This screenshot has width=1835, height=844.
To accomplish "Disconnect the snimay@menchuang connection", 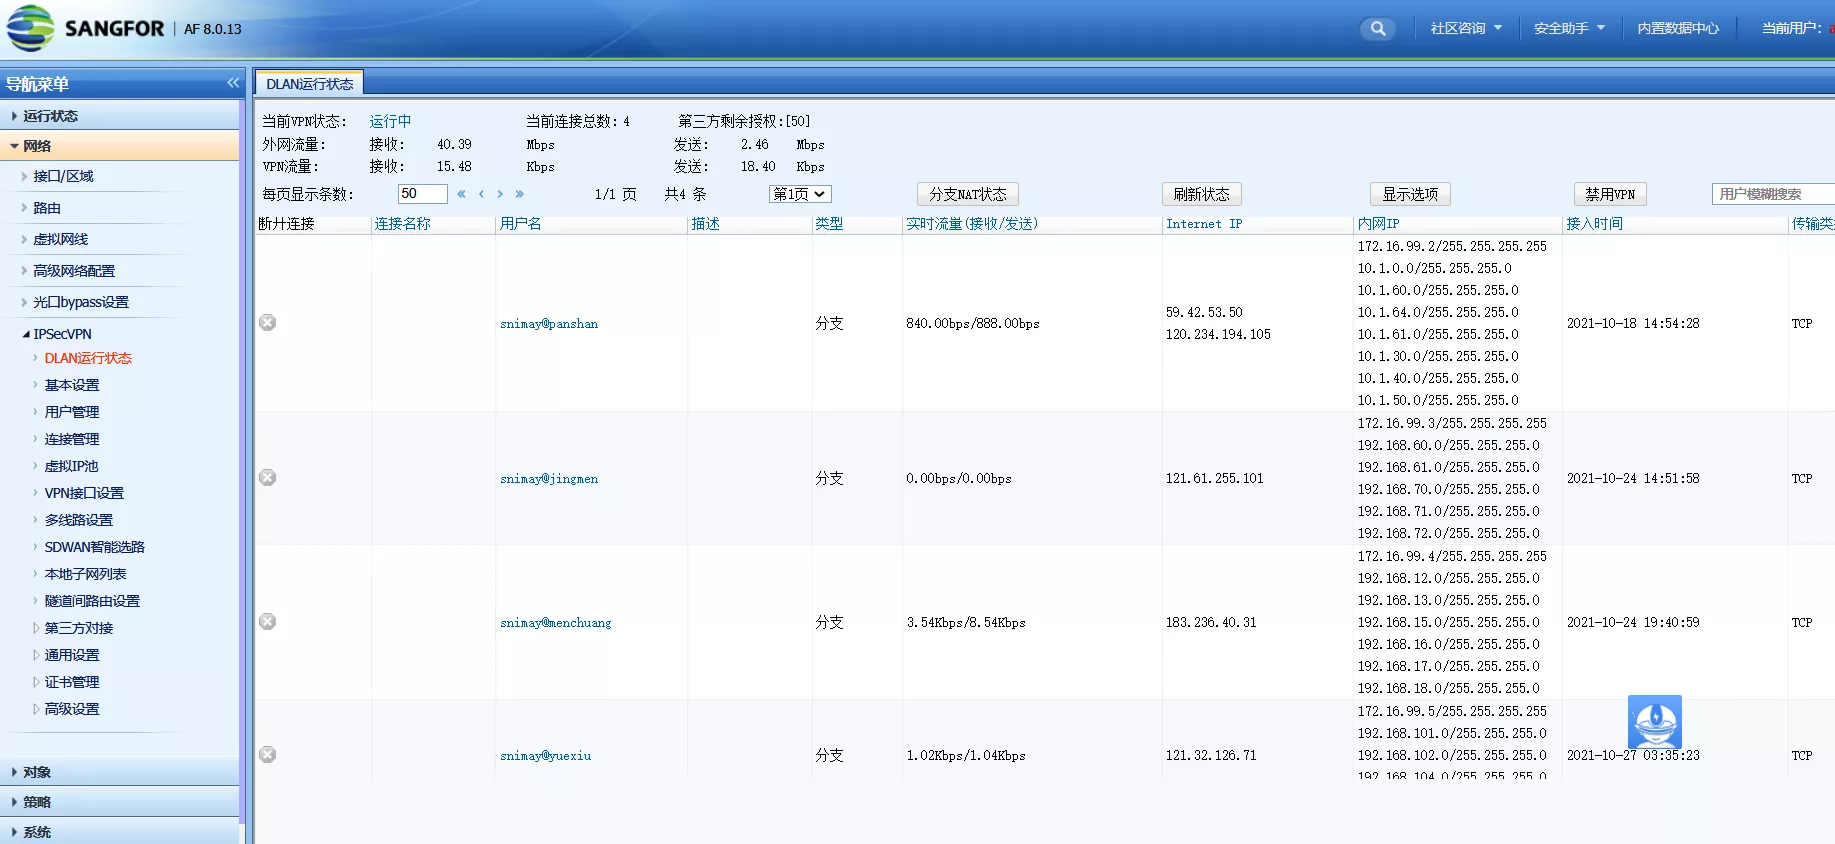I will (268, 622).
